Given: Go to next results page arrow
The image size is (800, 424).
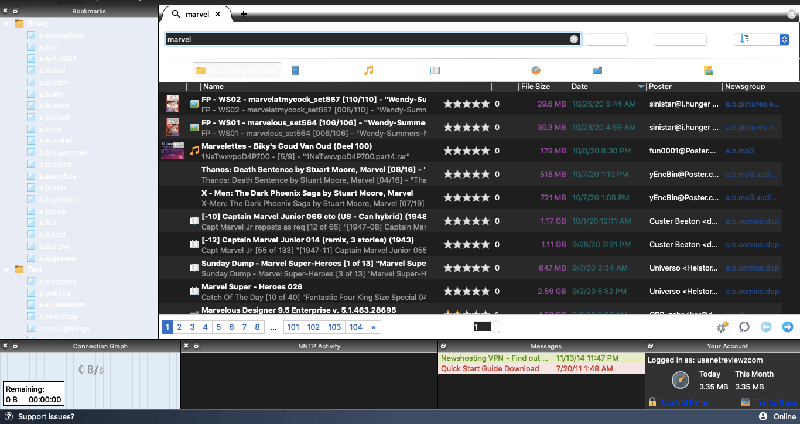Looking at the screenshot, I should (787, 327).
